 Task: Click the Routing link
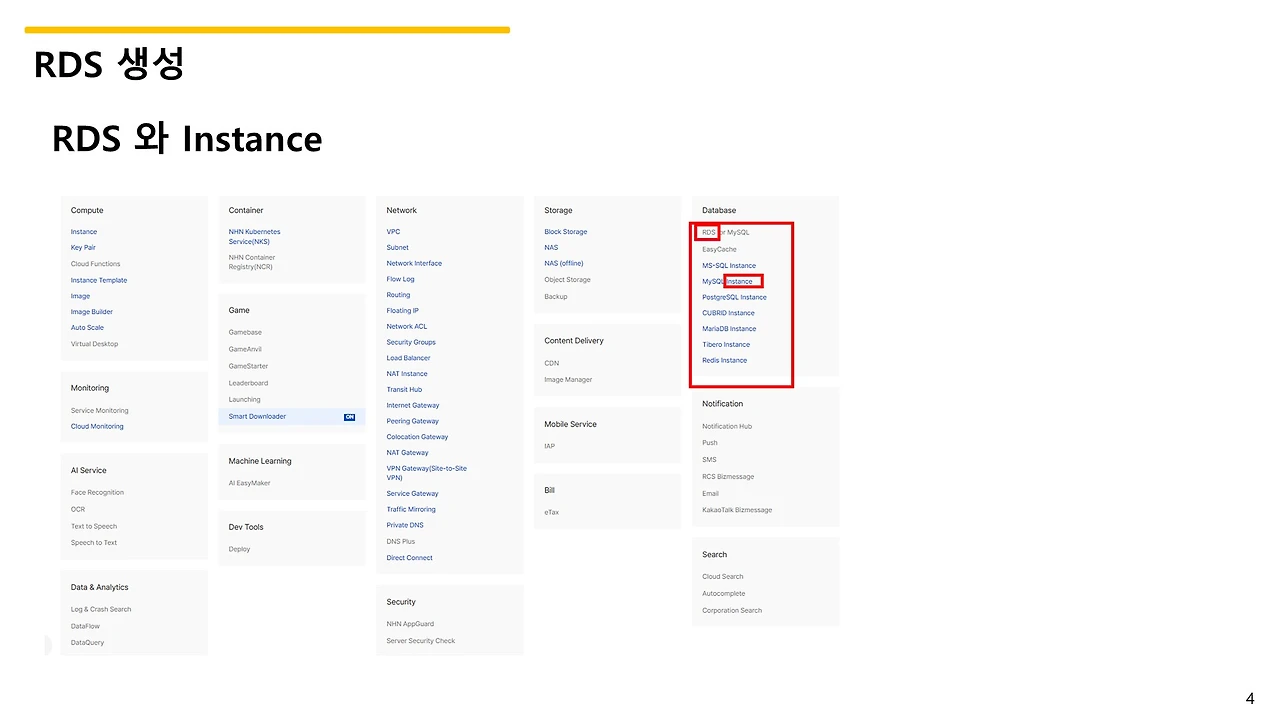coord(398,295)
